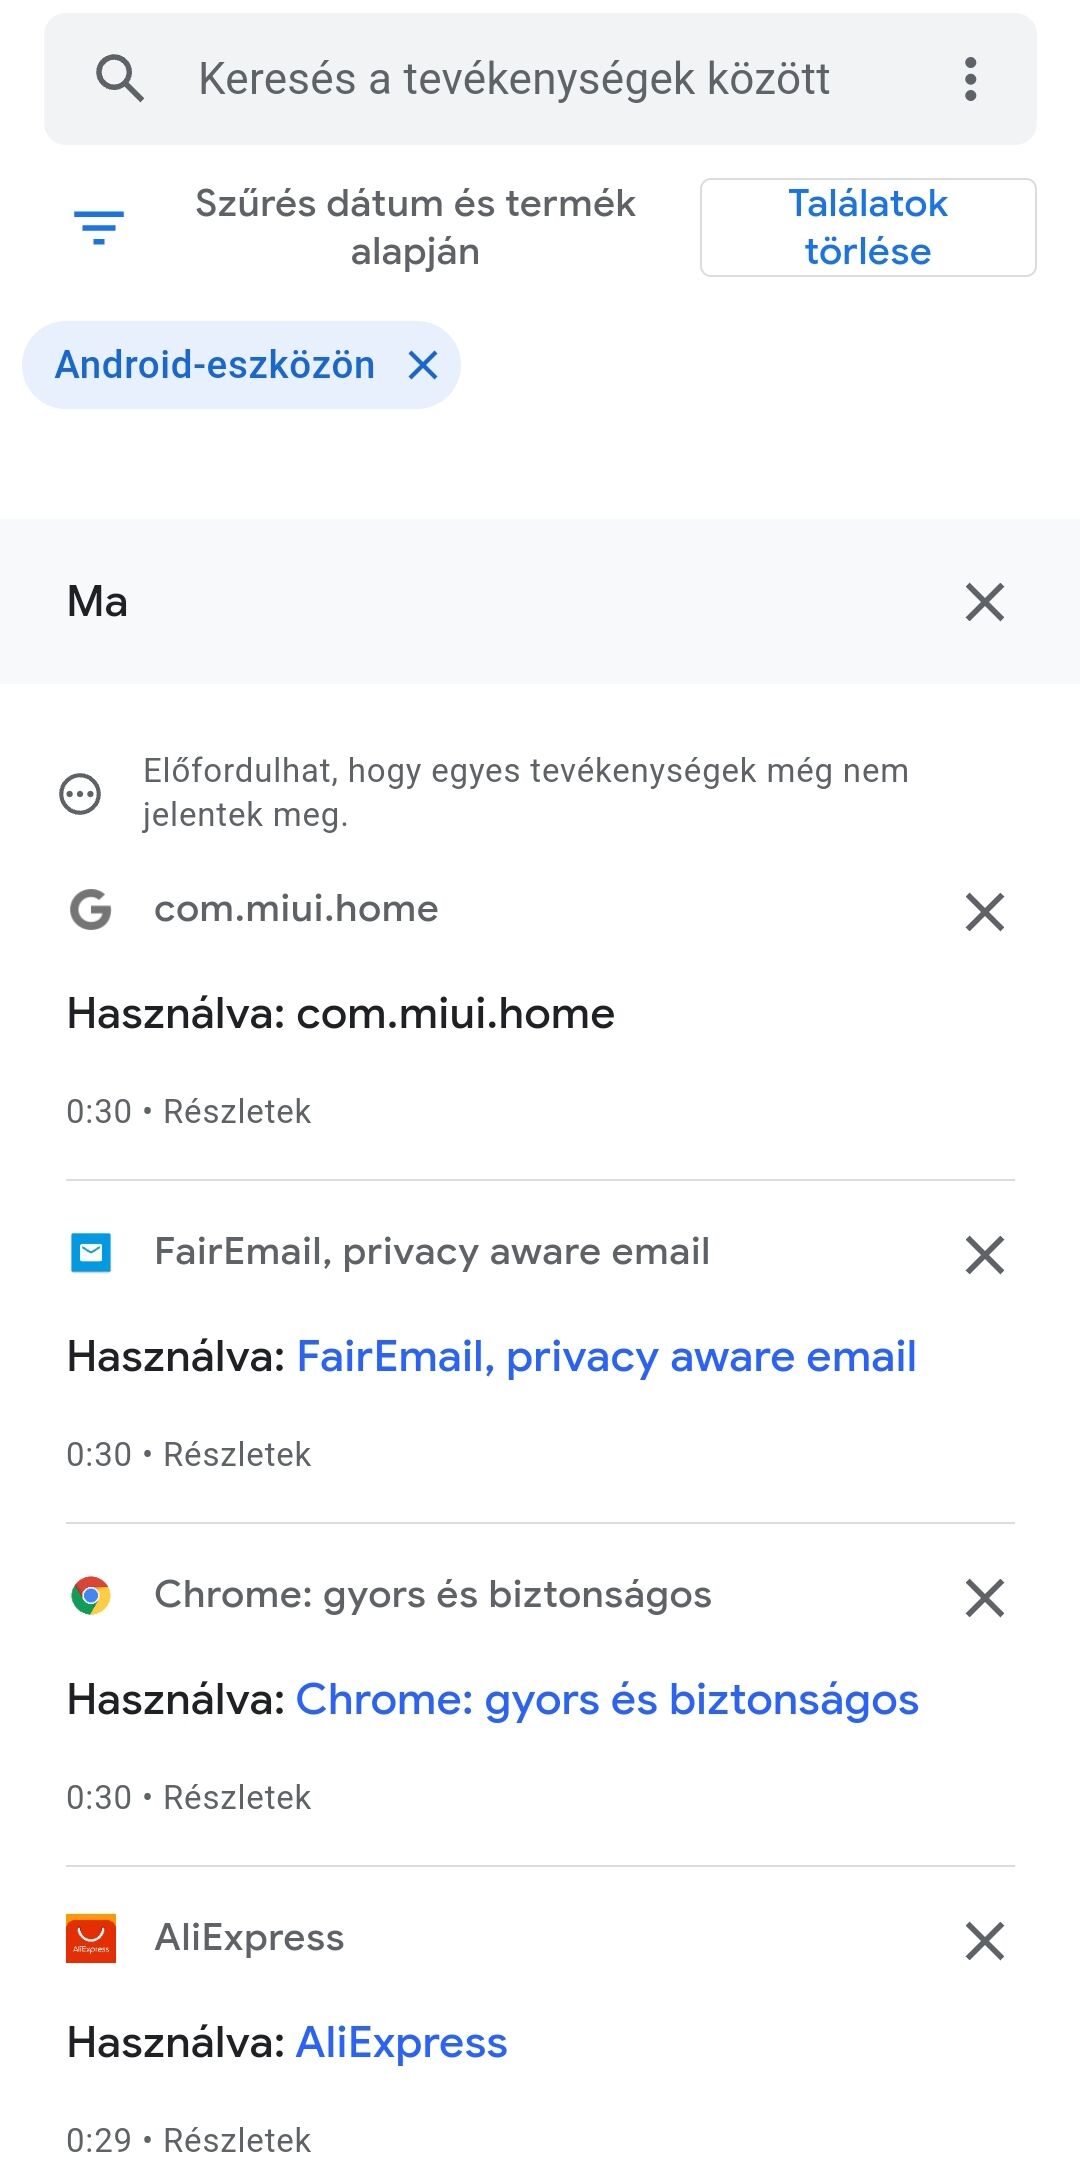Tap the Google G icon
The image size is (1080, 2175).
coord(91,909)
